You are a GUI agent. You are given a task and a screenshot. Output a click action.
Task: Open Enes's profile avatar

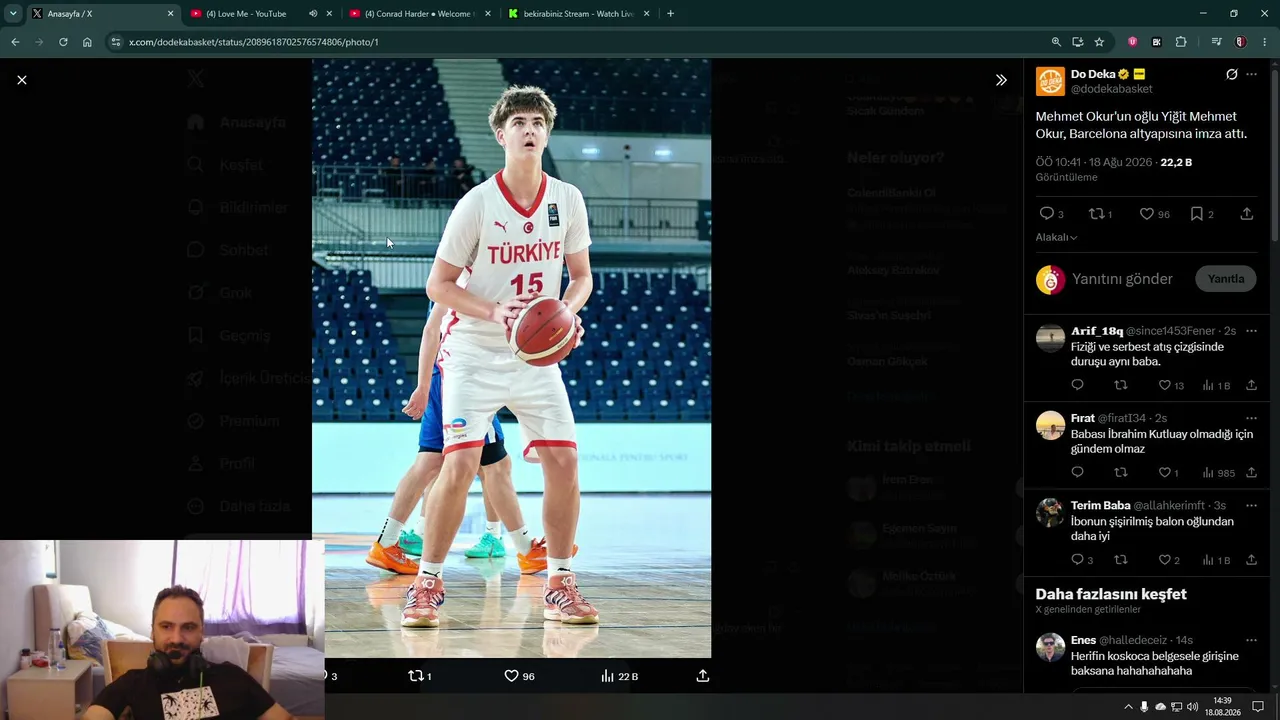[x=1050, y=647]
